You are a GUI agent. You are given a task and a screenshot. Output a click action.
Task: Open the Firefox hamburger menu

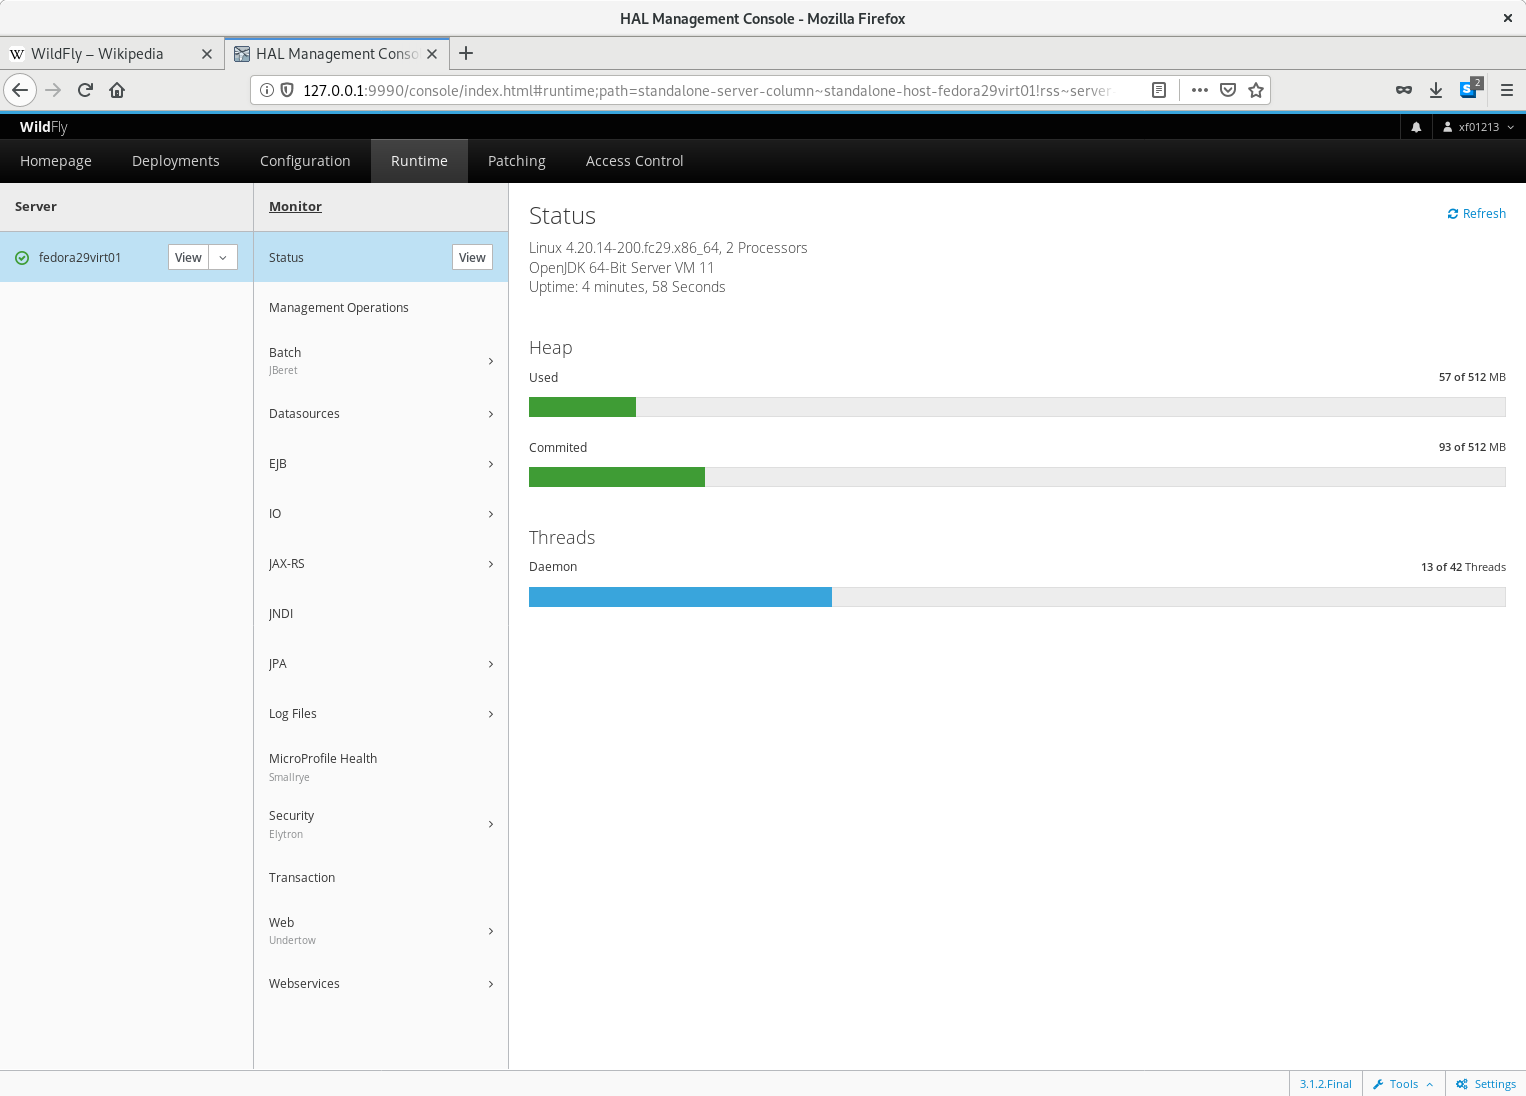pyautogui.click(x=1506, y=90)
